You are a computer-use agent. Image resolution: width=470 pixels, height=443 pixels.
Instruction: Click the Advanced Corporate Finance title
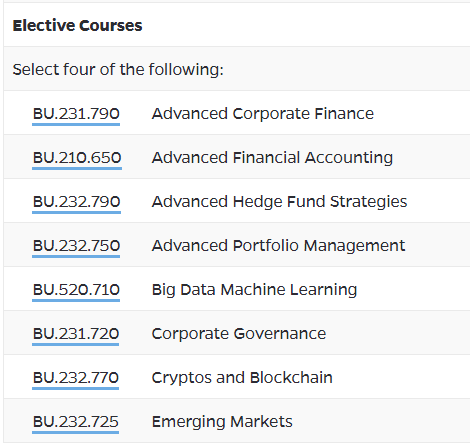tap(263, 114)
